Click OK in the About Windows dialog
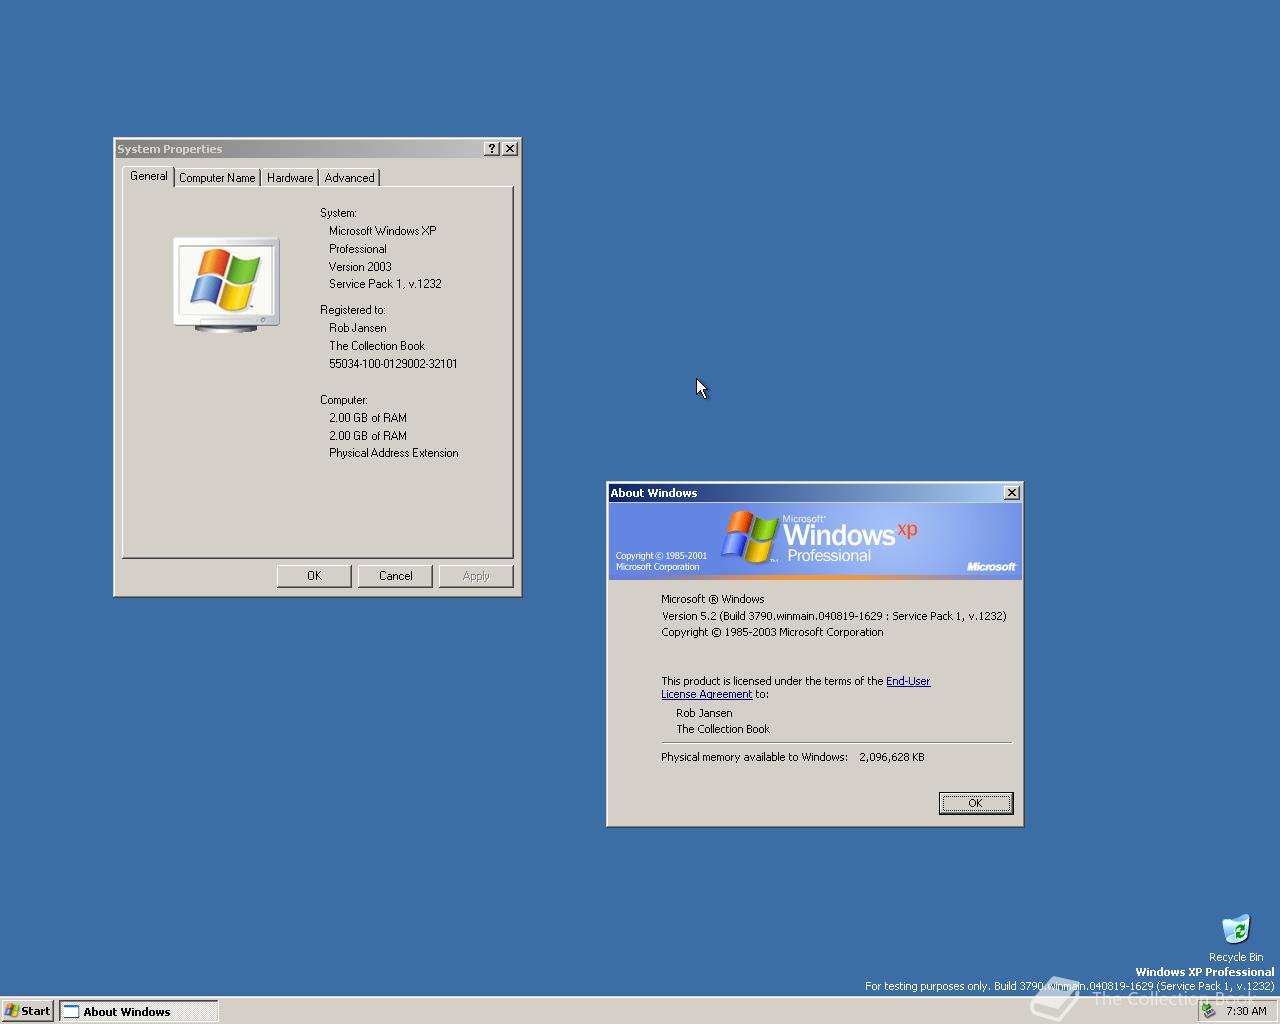This screenshot has width=1280, height=1024. 976,803
